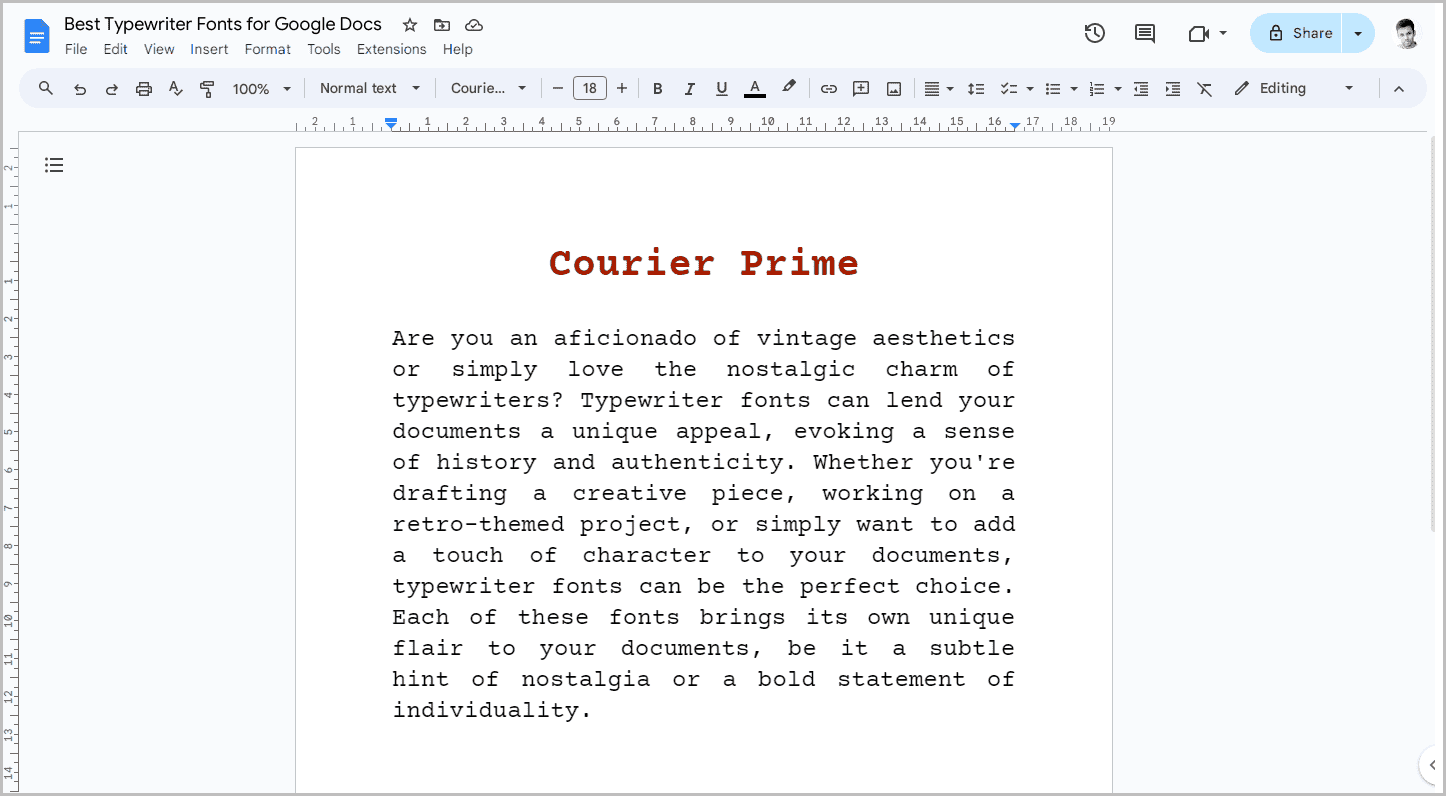Increase the font size
Screen dimensions: 1446x796
(622, 89)
